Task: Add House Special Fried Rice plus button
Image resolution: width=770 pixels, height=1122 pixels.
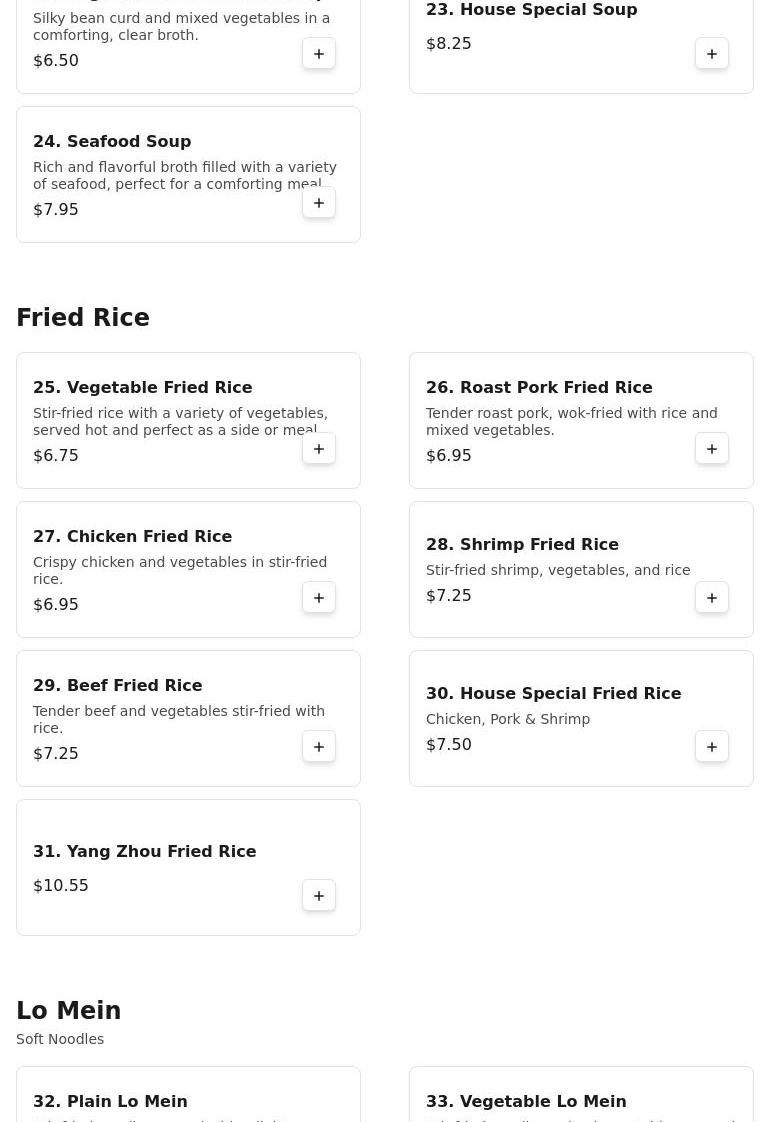Action: 712,746
